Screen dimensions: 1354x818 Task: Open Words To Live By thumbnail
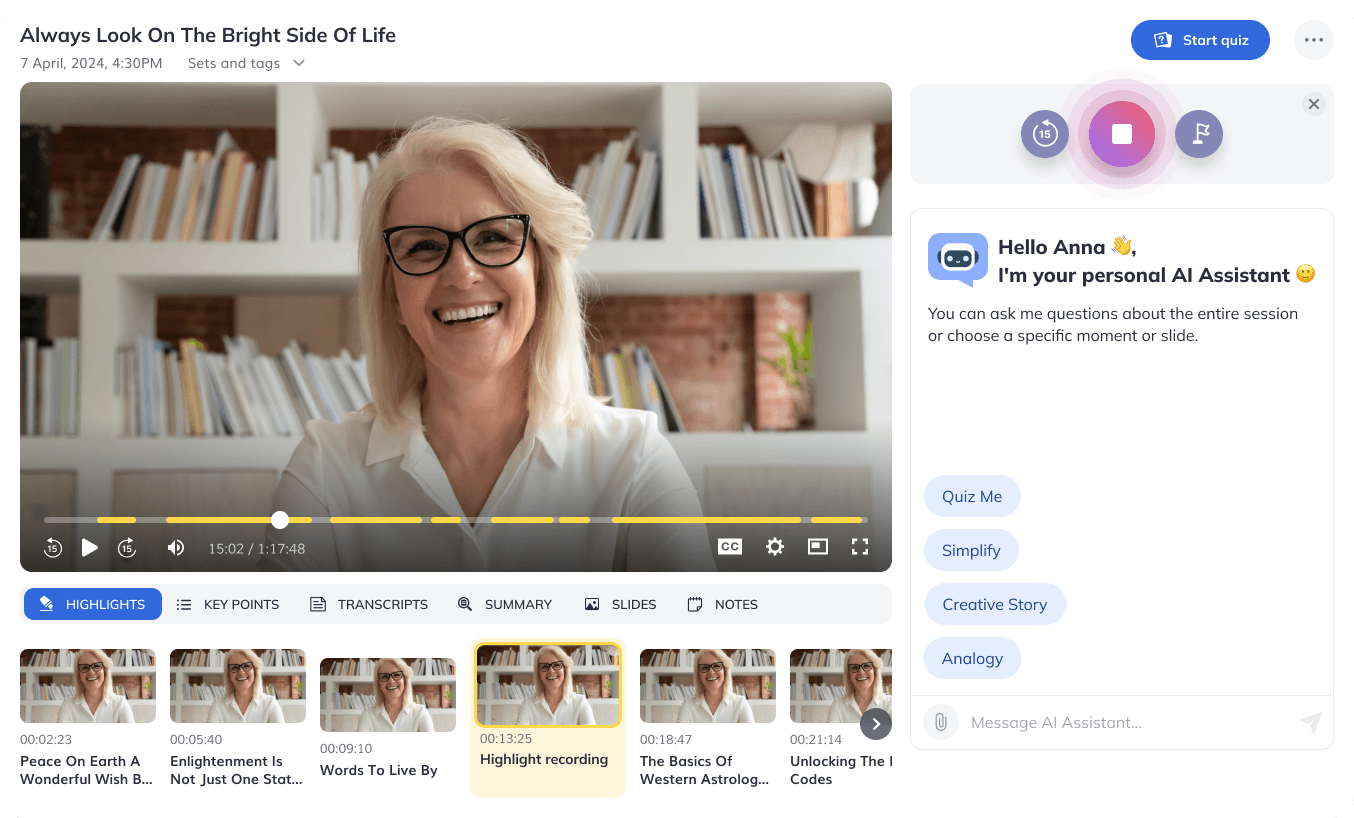point(388,694)
